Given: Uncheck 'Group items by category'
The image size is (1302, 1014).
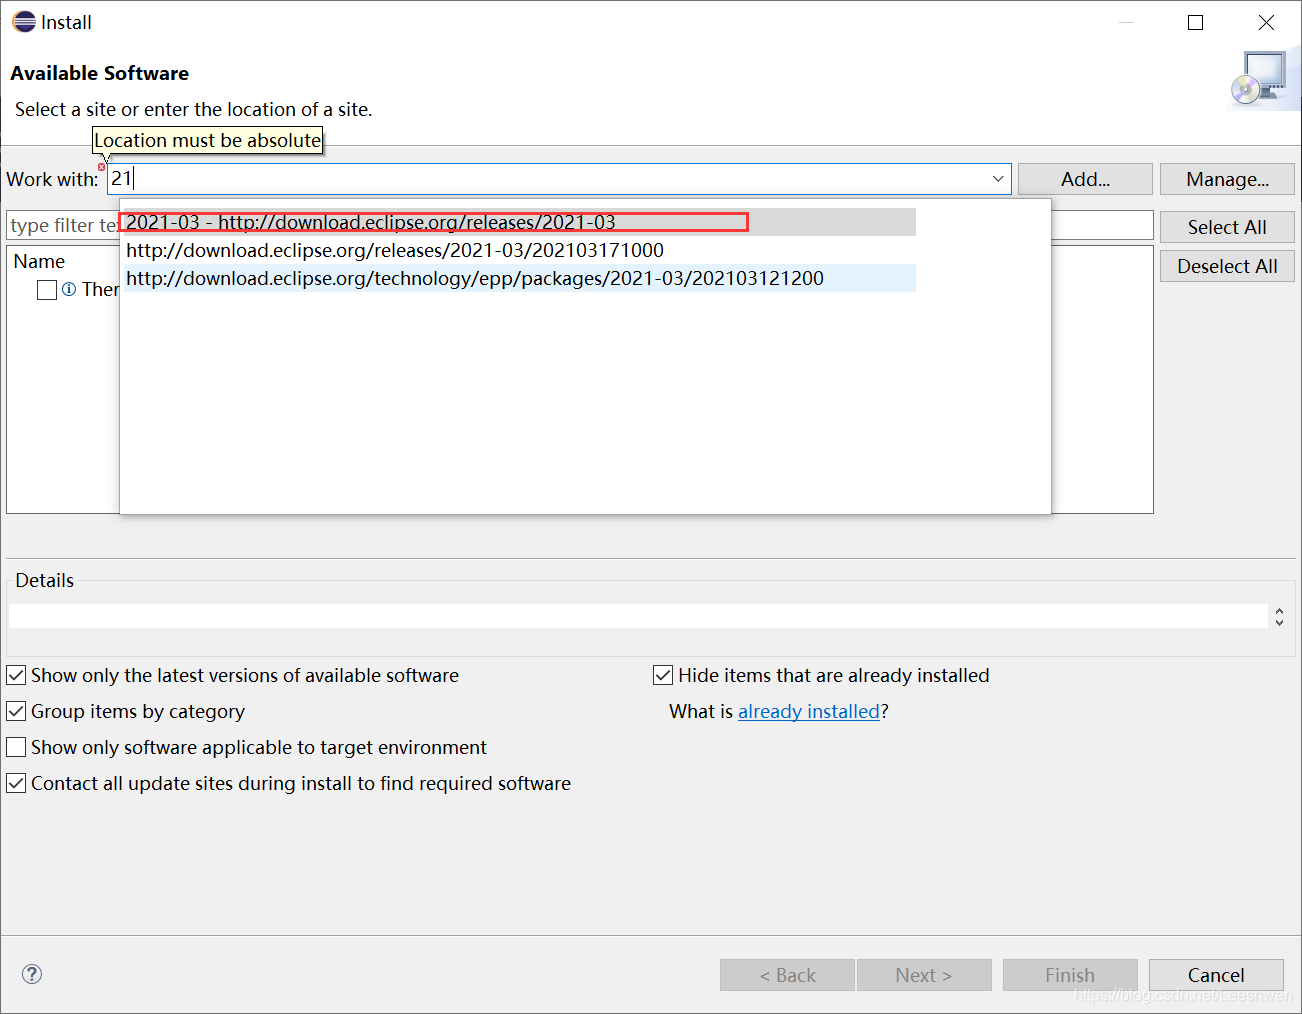Looking at the screenshot, I should pyautogui.click(x=17, y=711).
